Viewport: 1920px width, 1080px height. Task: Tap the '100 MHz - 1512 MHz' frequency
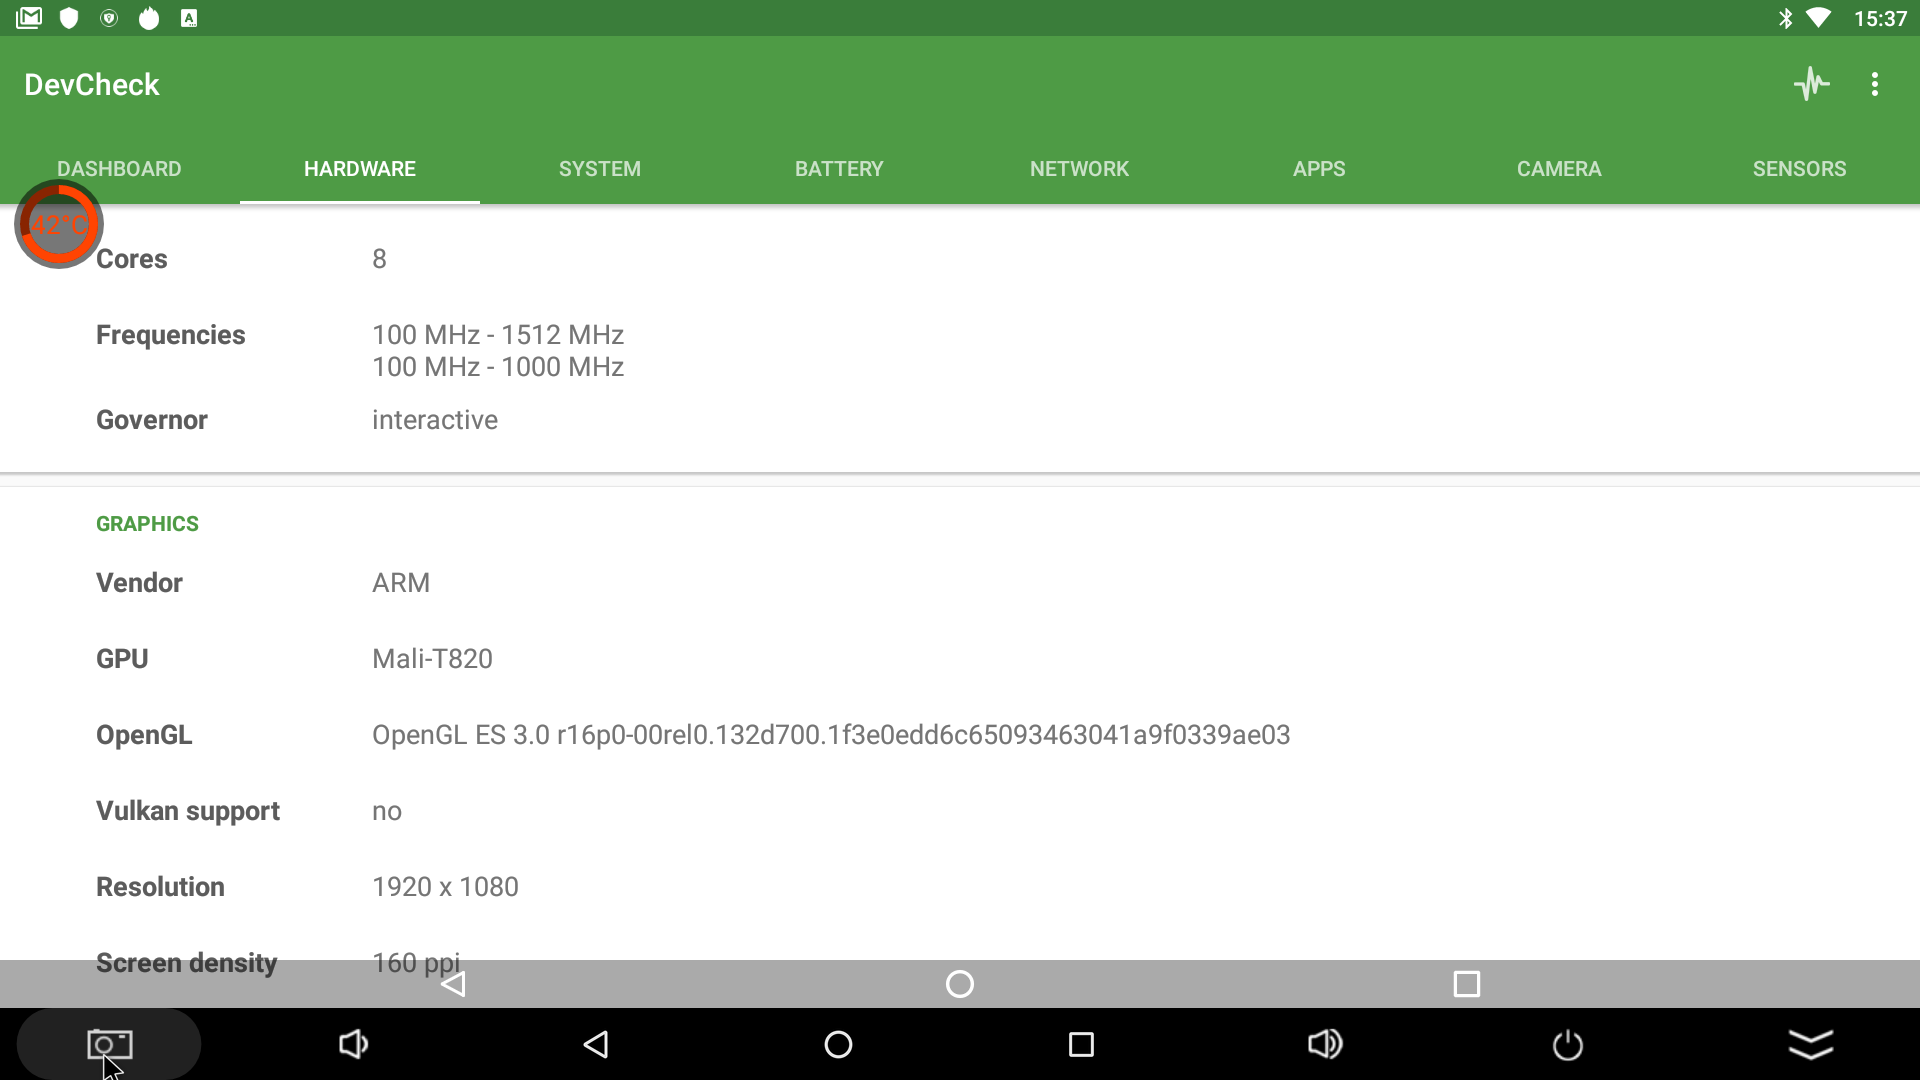point(498,335)
